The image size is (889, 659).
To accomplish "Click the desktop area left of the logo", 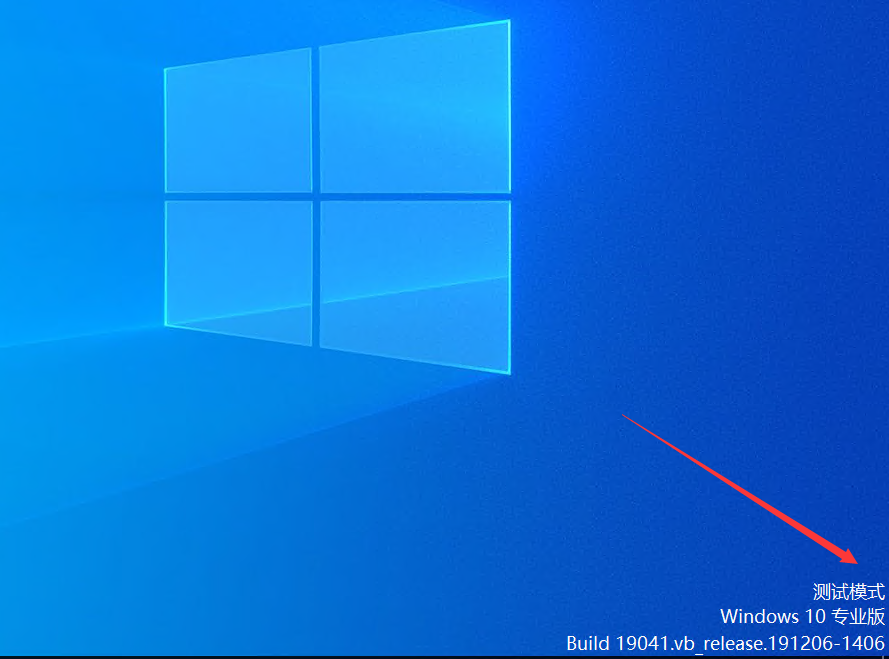I will (x=80, y=200).
